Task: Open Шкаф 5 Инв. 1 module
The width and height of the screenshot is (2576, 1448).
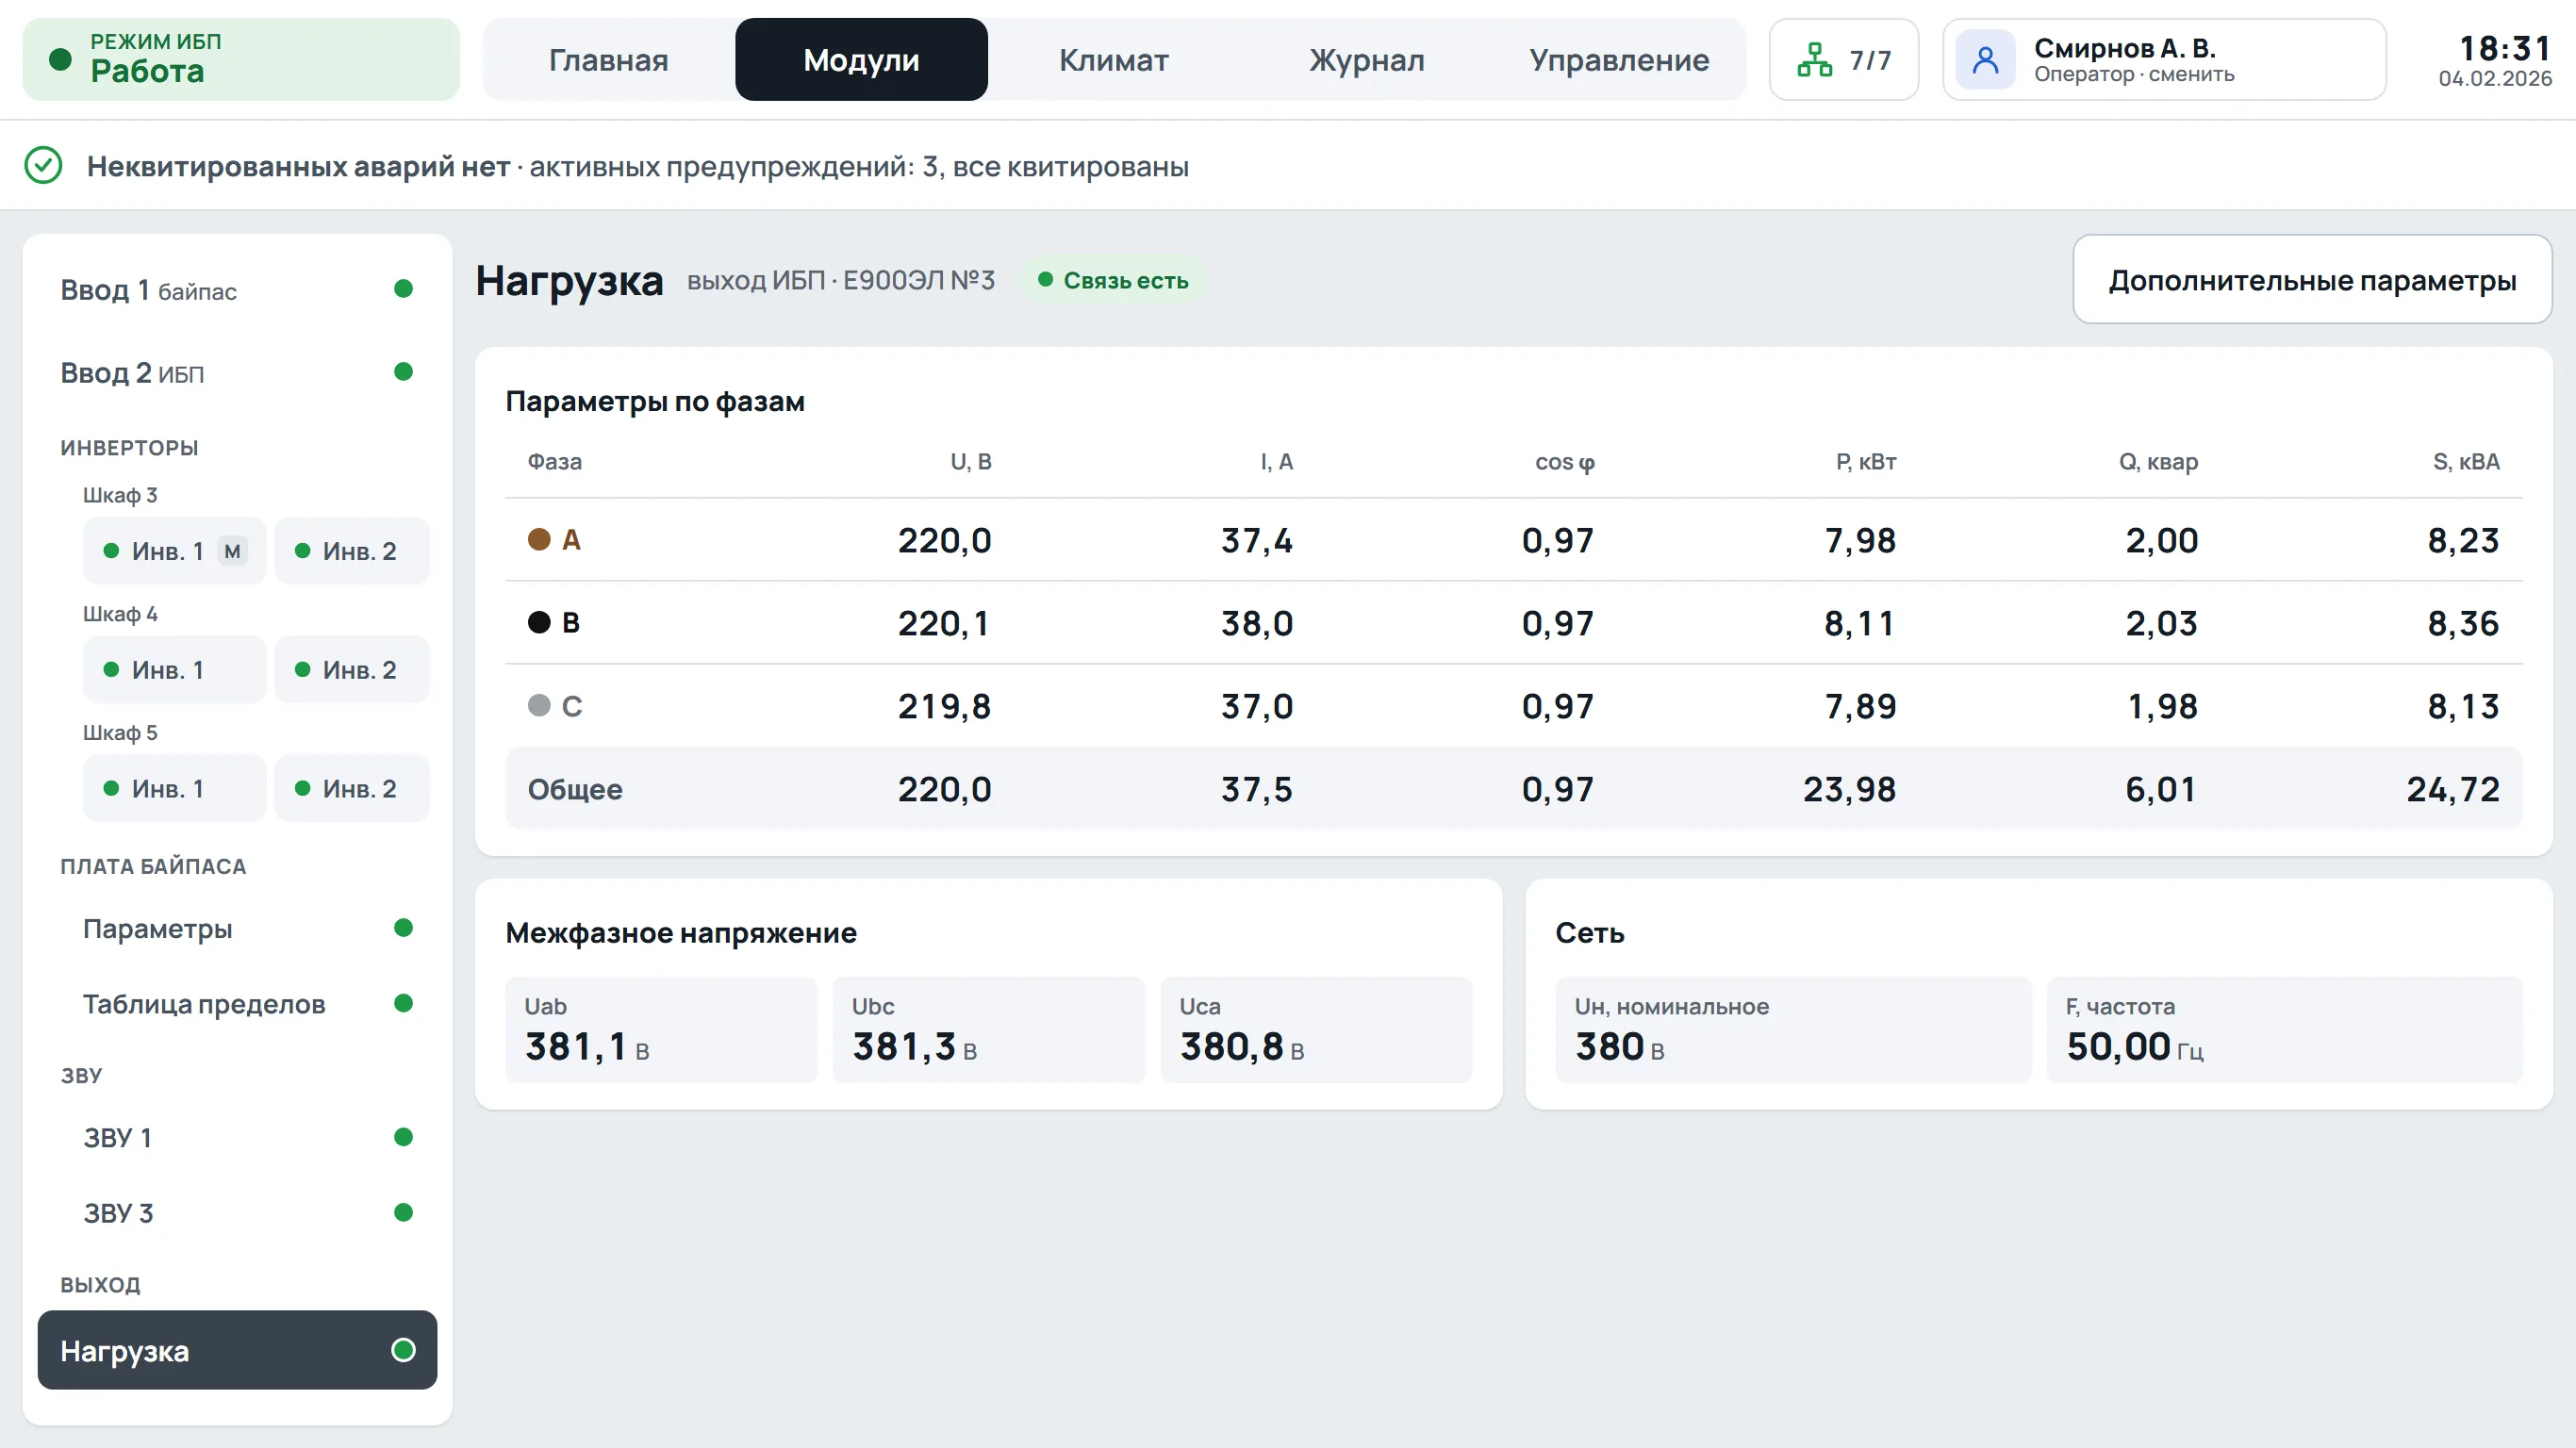Action: pyautogui.click(x=175, y=789)
